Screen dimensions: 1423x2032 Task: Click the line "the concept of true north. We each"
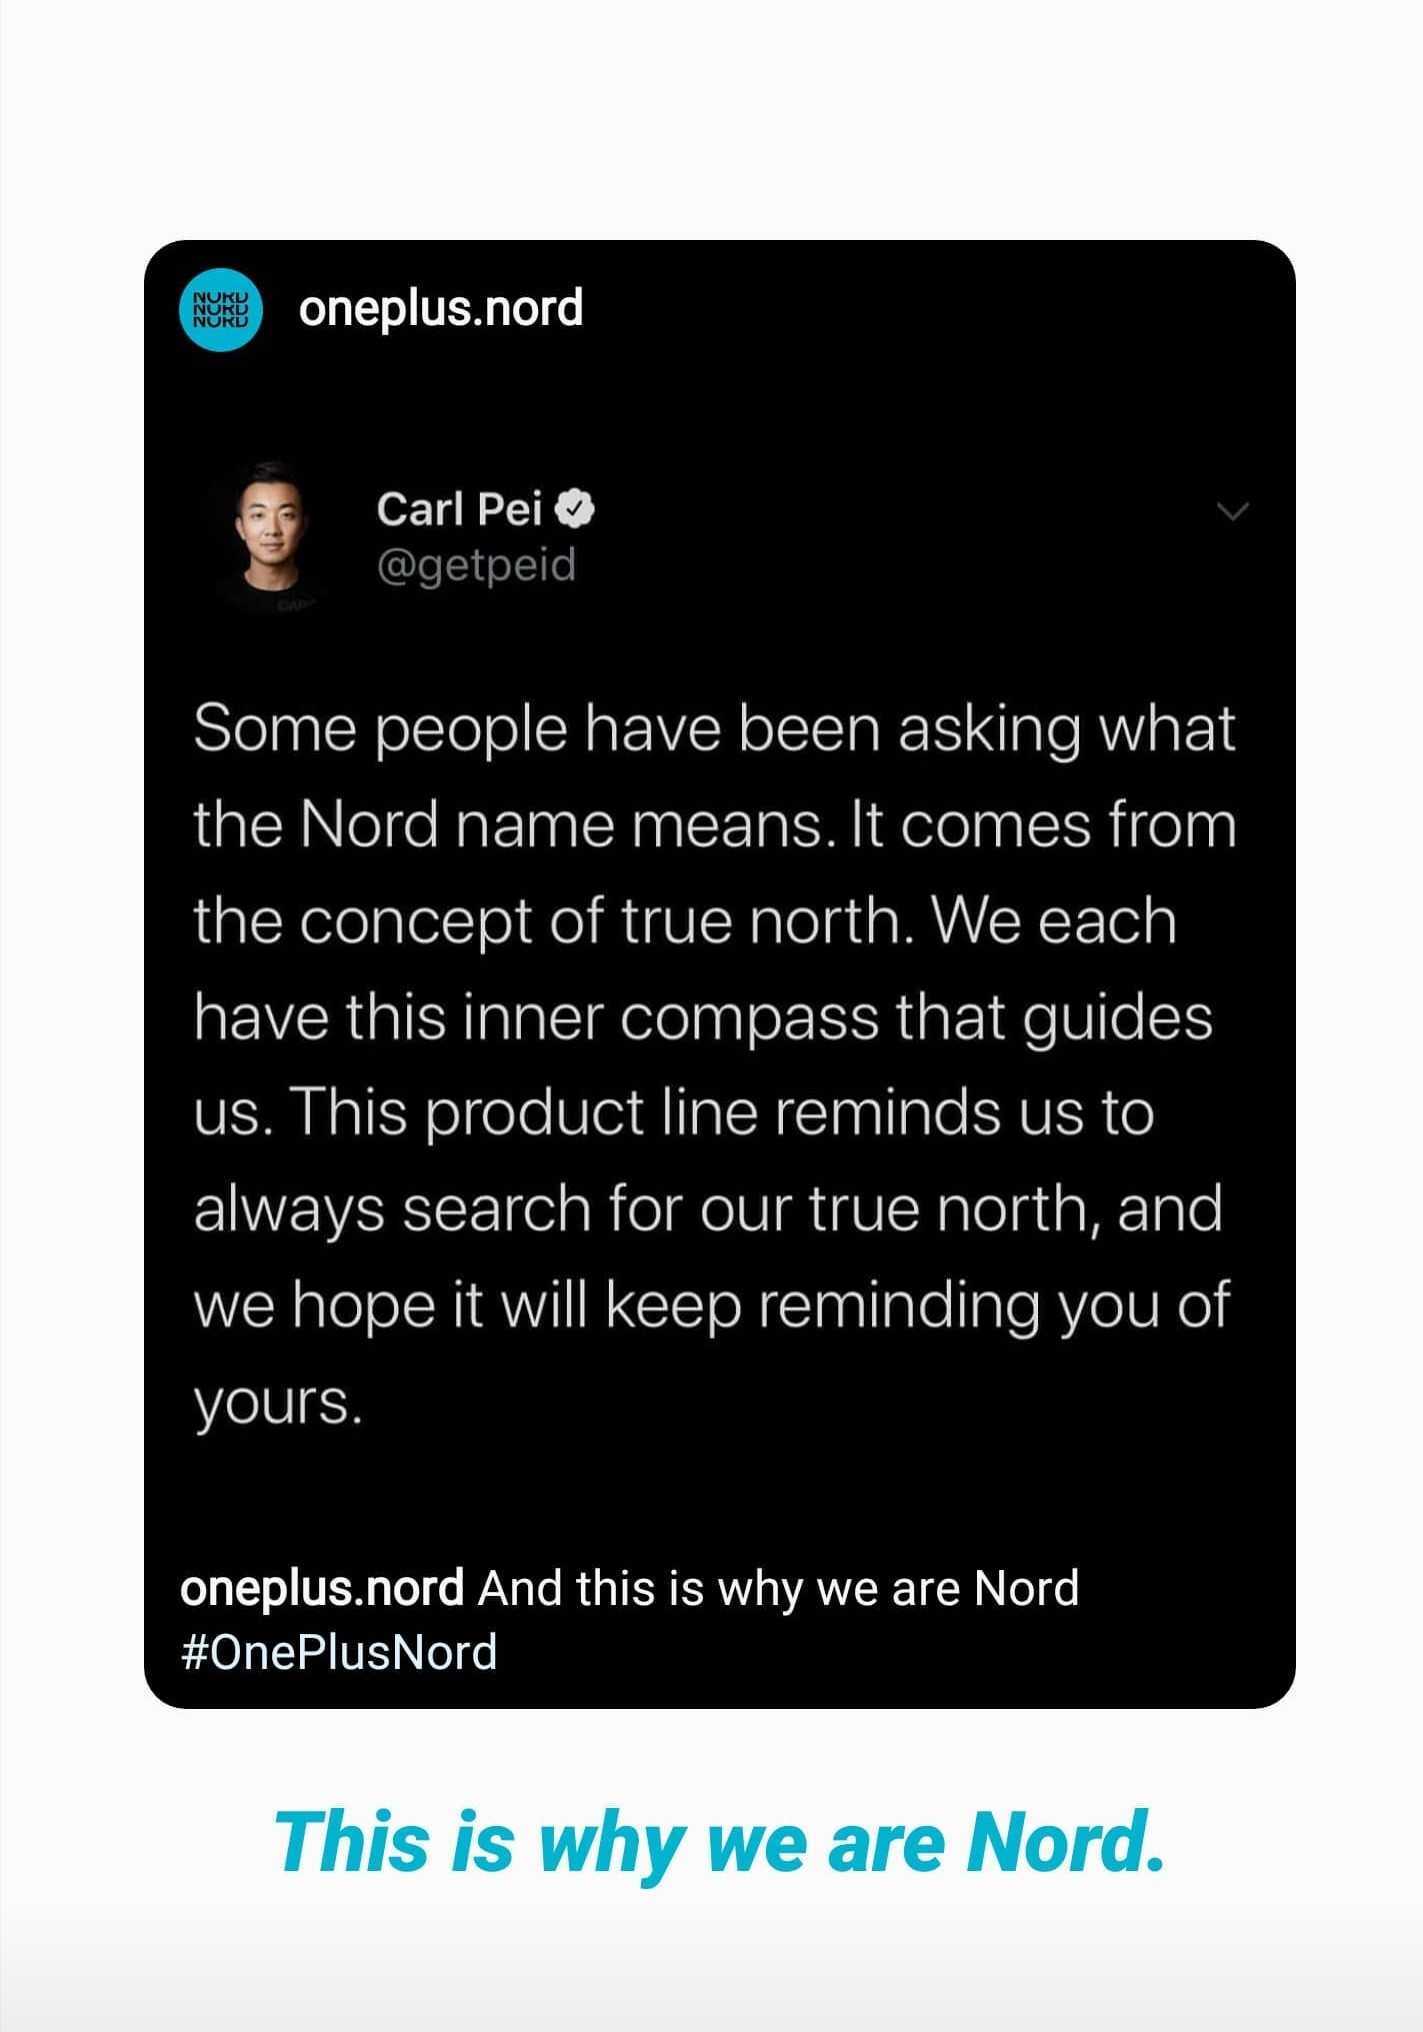click(684, 922)
